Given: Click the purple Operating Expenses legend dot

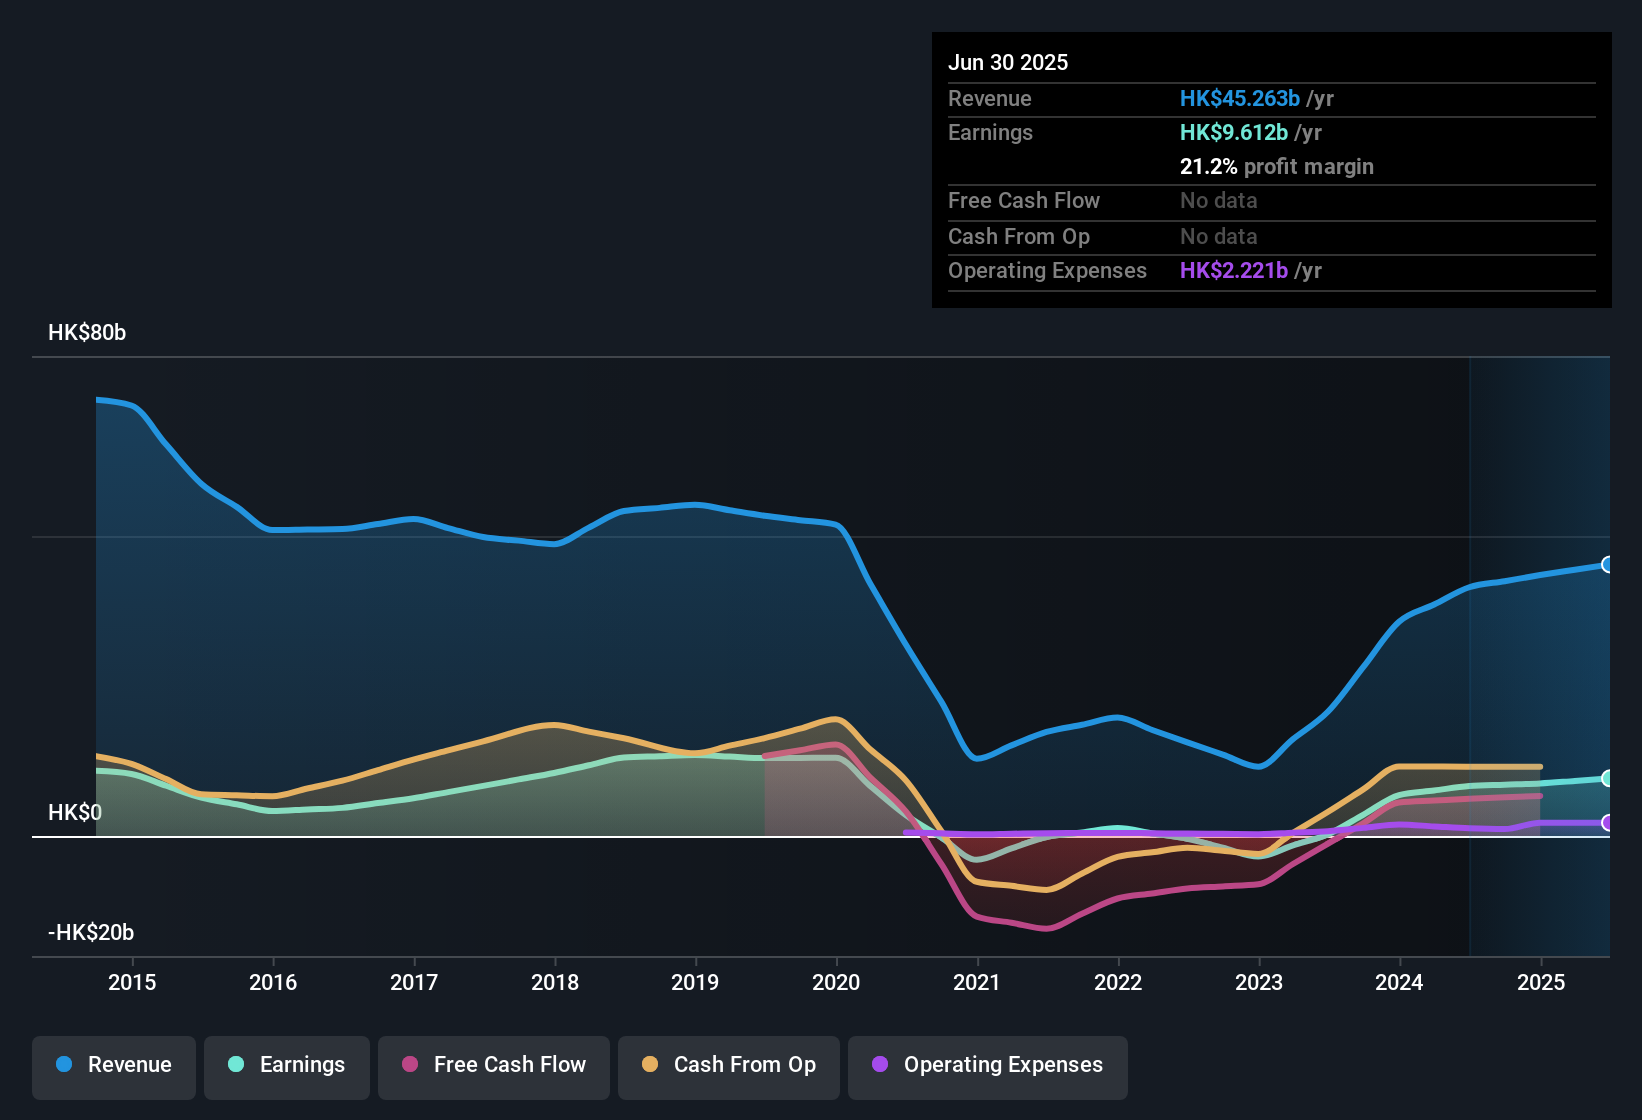Looking at the screenshot, I should (x=879, y=1065).
